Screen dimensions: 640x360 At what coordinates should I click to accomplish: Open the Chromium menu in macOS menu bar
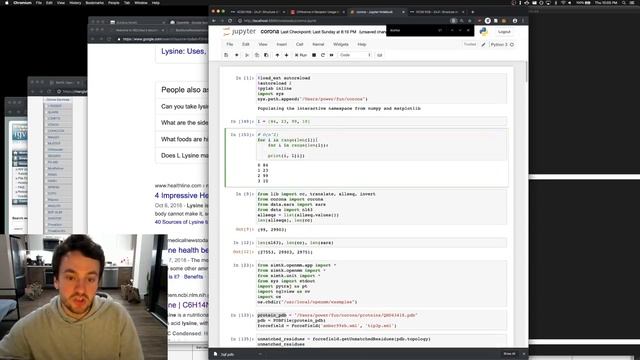tap(22, 3)
